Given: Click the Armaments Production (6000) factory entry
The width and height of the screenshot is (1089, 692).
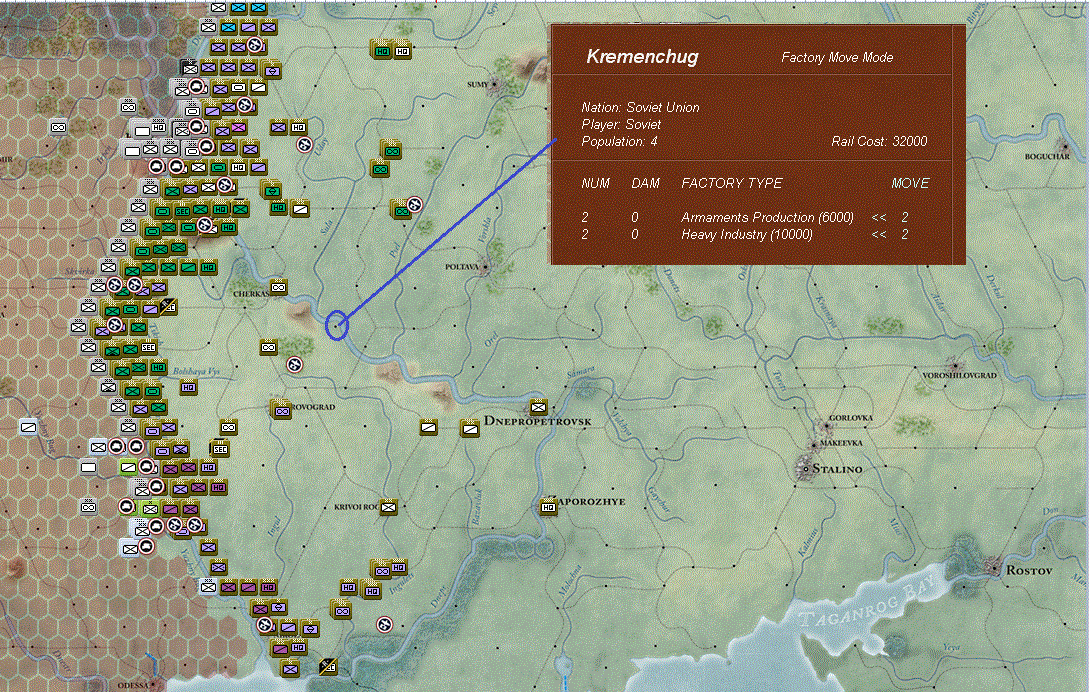Looking at the screenshot, I should point(767,217).
